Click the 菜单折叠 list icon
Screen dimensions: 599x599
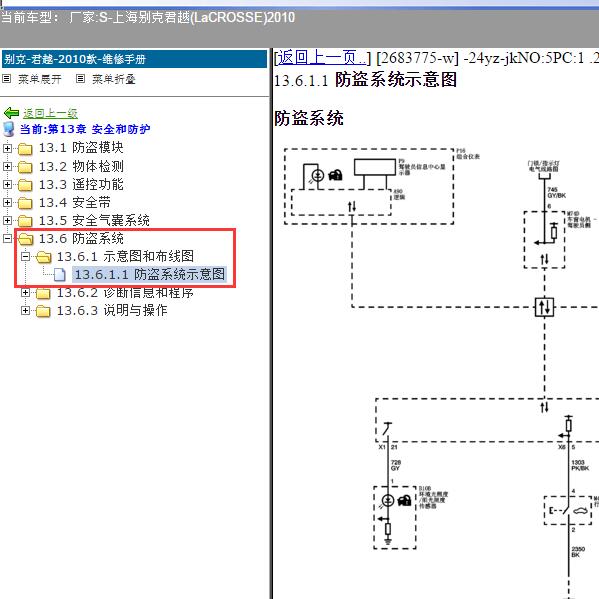(x=80, y=79)
